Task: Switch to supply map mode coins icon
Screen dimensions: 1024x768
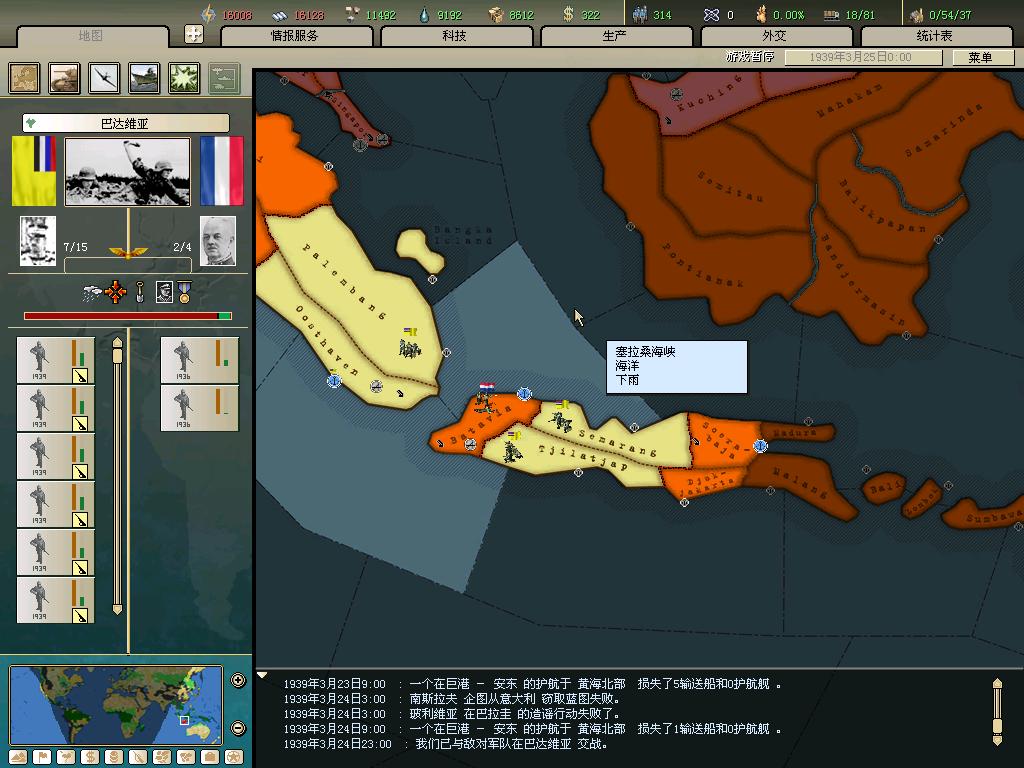Action: [114, 757]
